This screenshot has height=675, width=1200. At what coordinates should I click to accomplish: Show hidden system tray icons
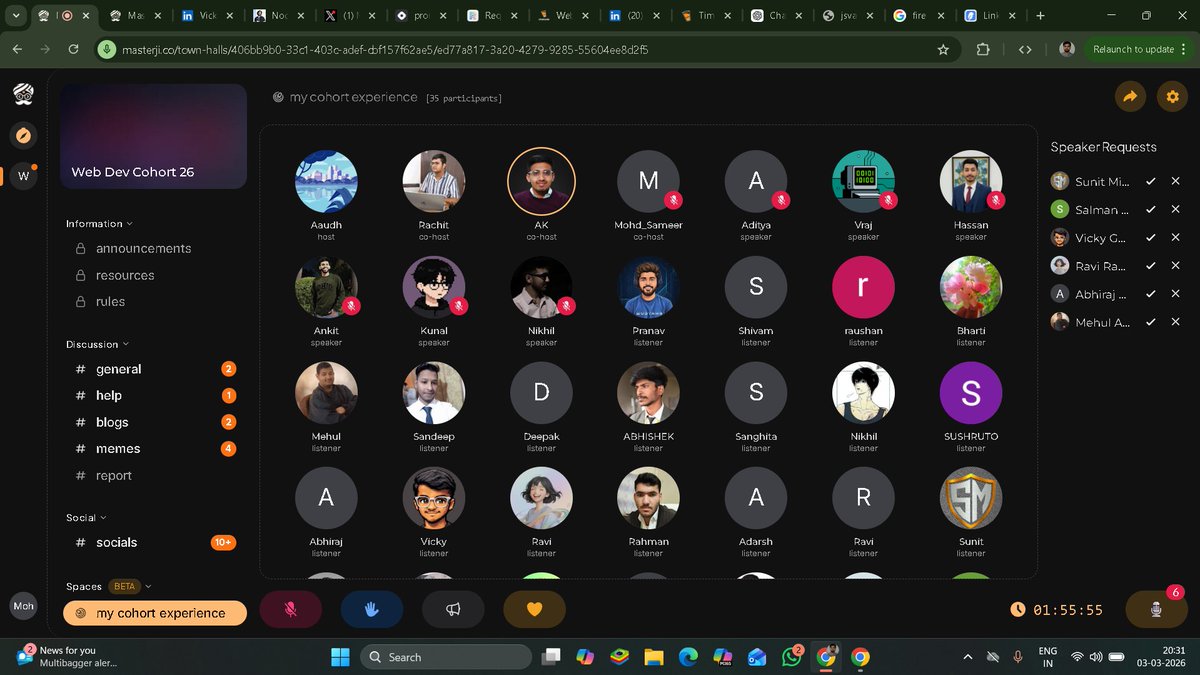click(x=967, y=657)
